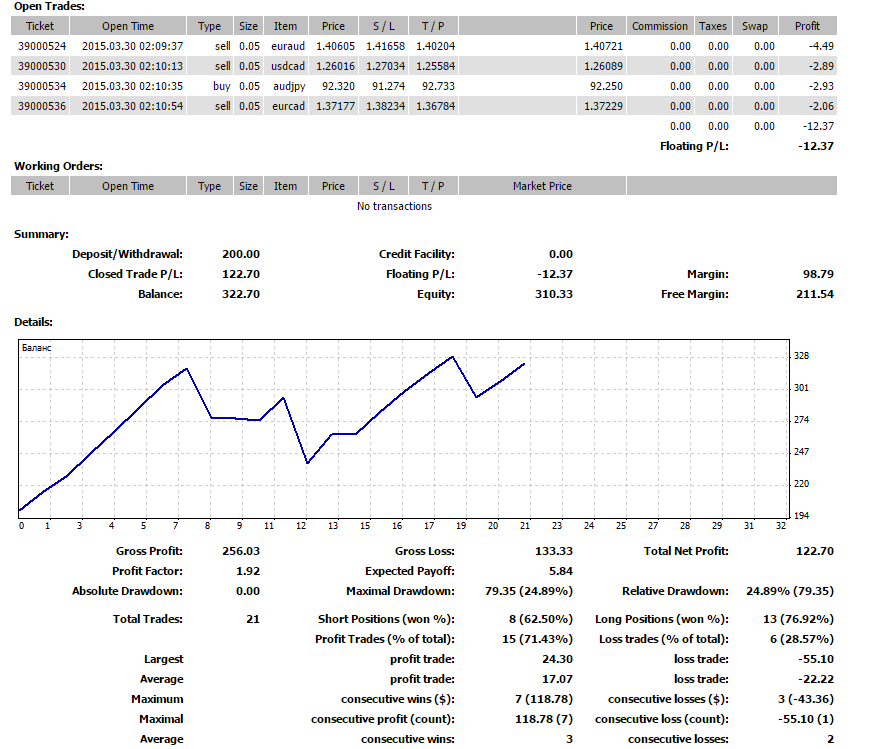Click the euraud item cell
The image size is (894, 749).
[288, 46]
